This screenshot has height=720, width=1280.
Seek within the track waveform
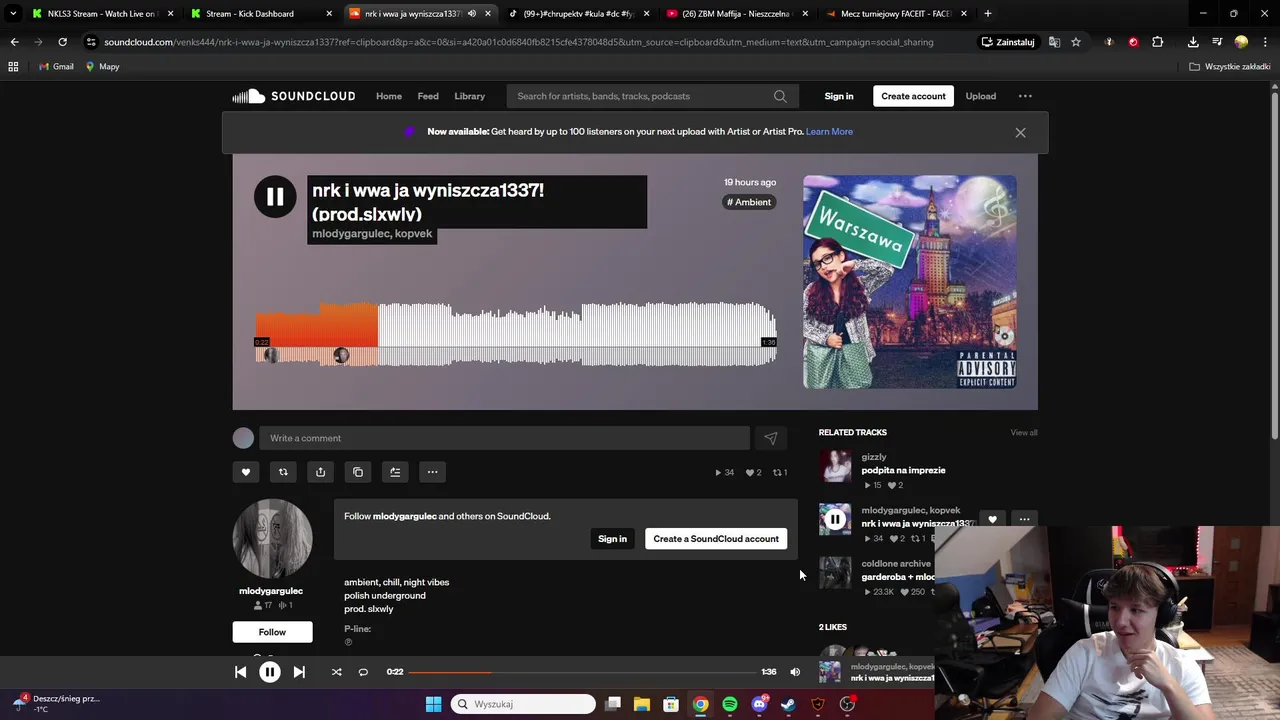(516, 335)
